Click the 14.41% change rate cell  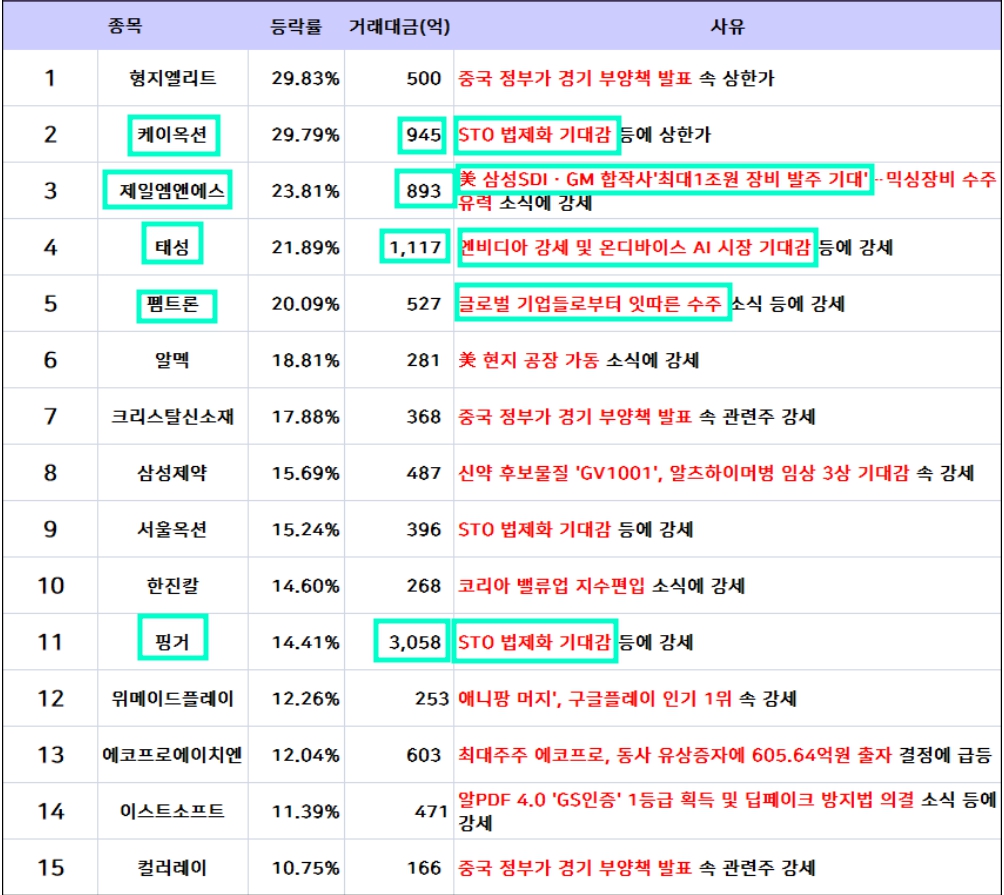(x=305, y=641)
